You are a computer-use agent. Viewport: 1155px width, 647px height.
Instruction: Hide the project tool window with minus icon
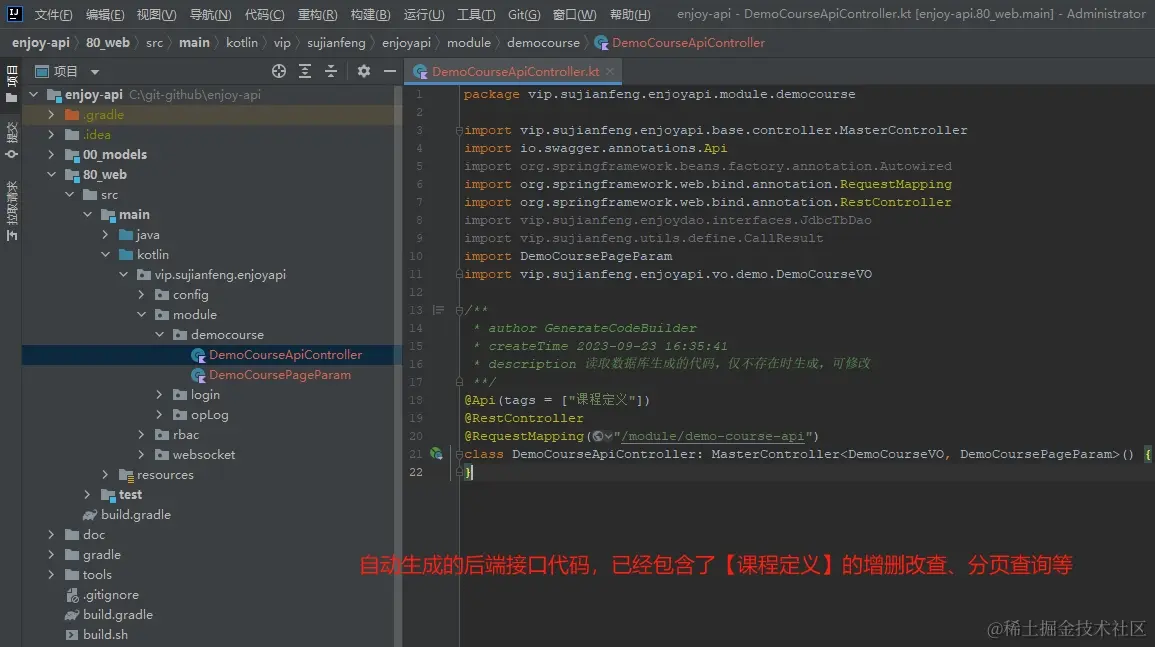(x=390, y=71)
